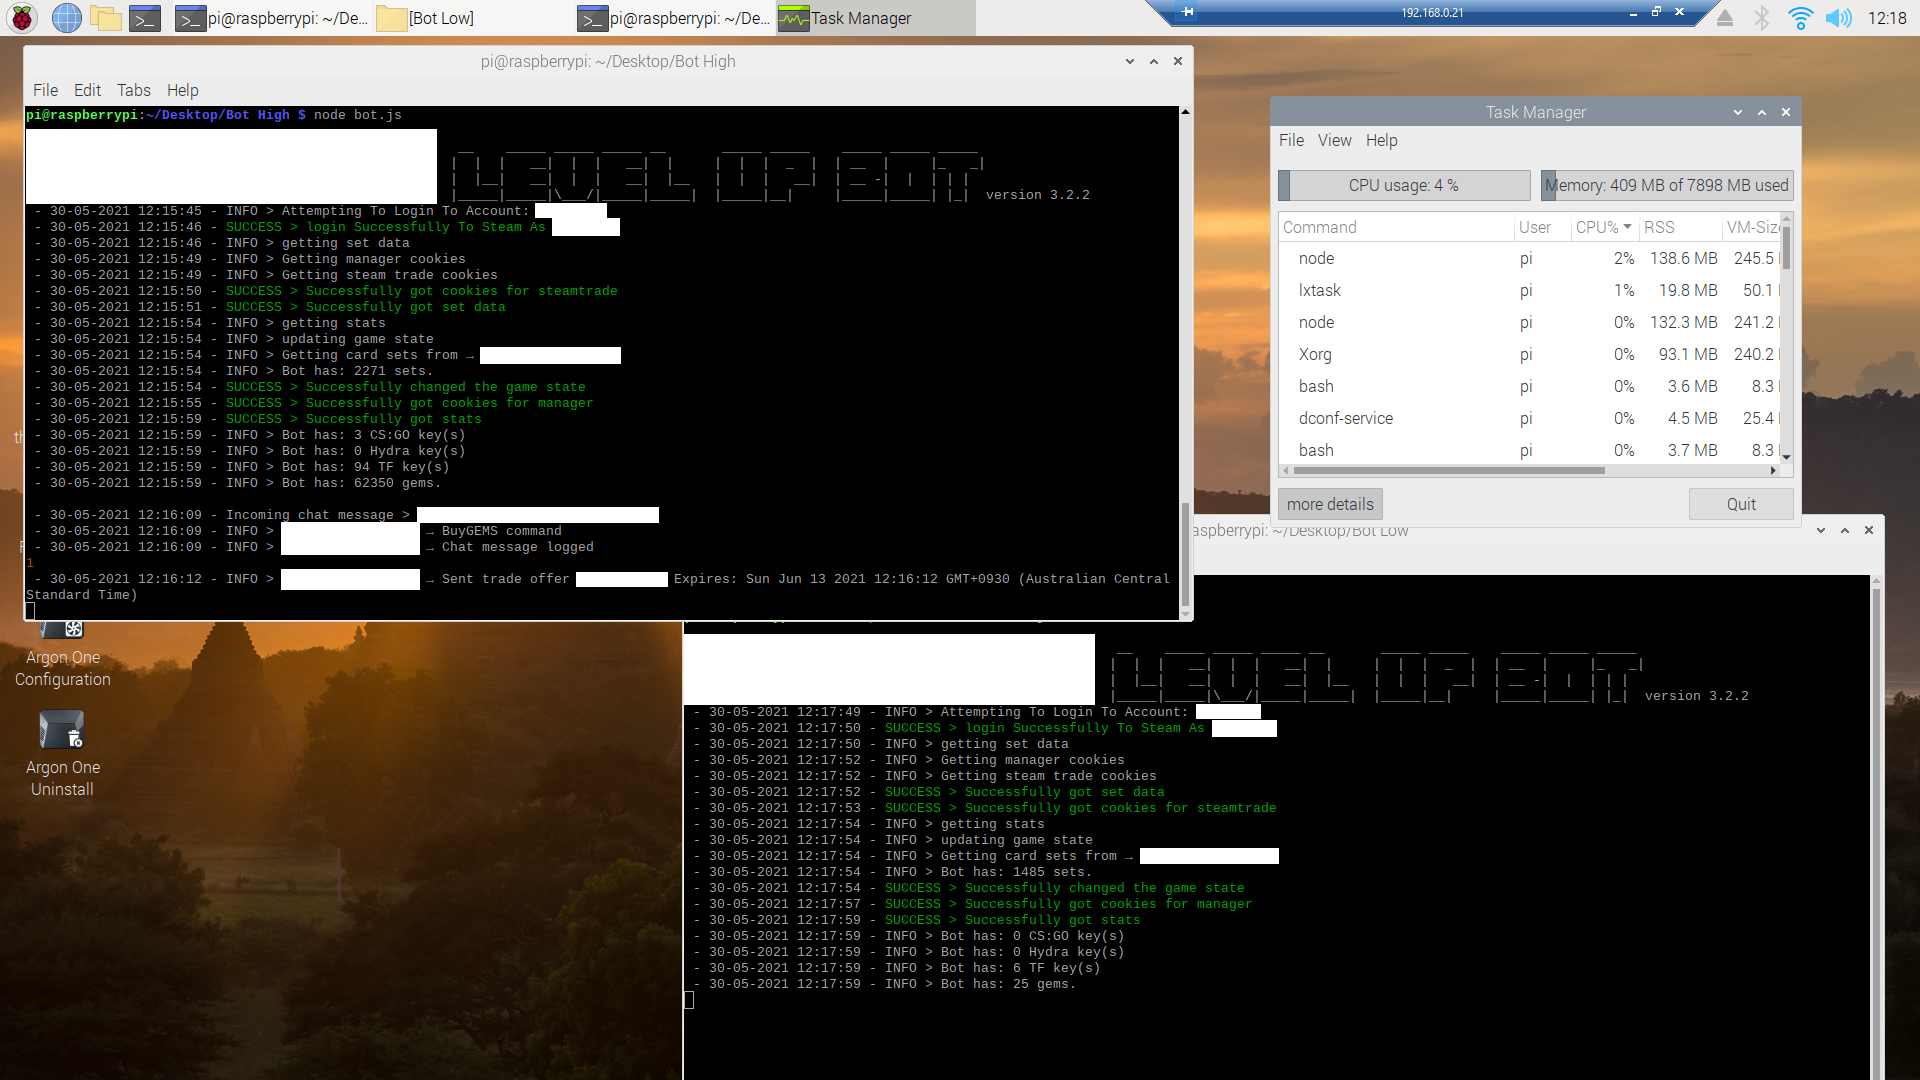This screenshot has height=1080, width=1920.
Task: Open View menu in Task Manager
Action: pyautogui.click(x=1334, y=140)
